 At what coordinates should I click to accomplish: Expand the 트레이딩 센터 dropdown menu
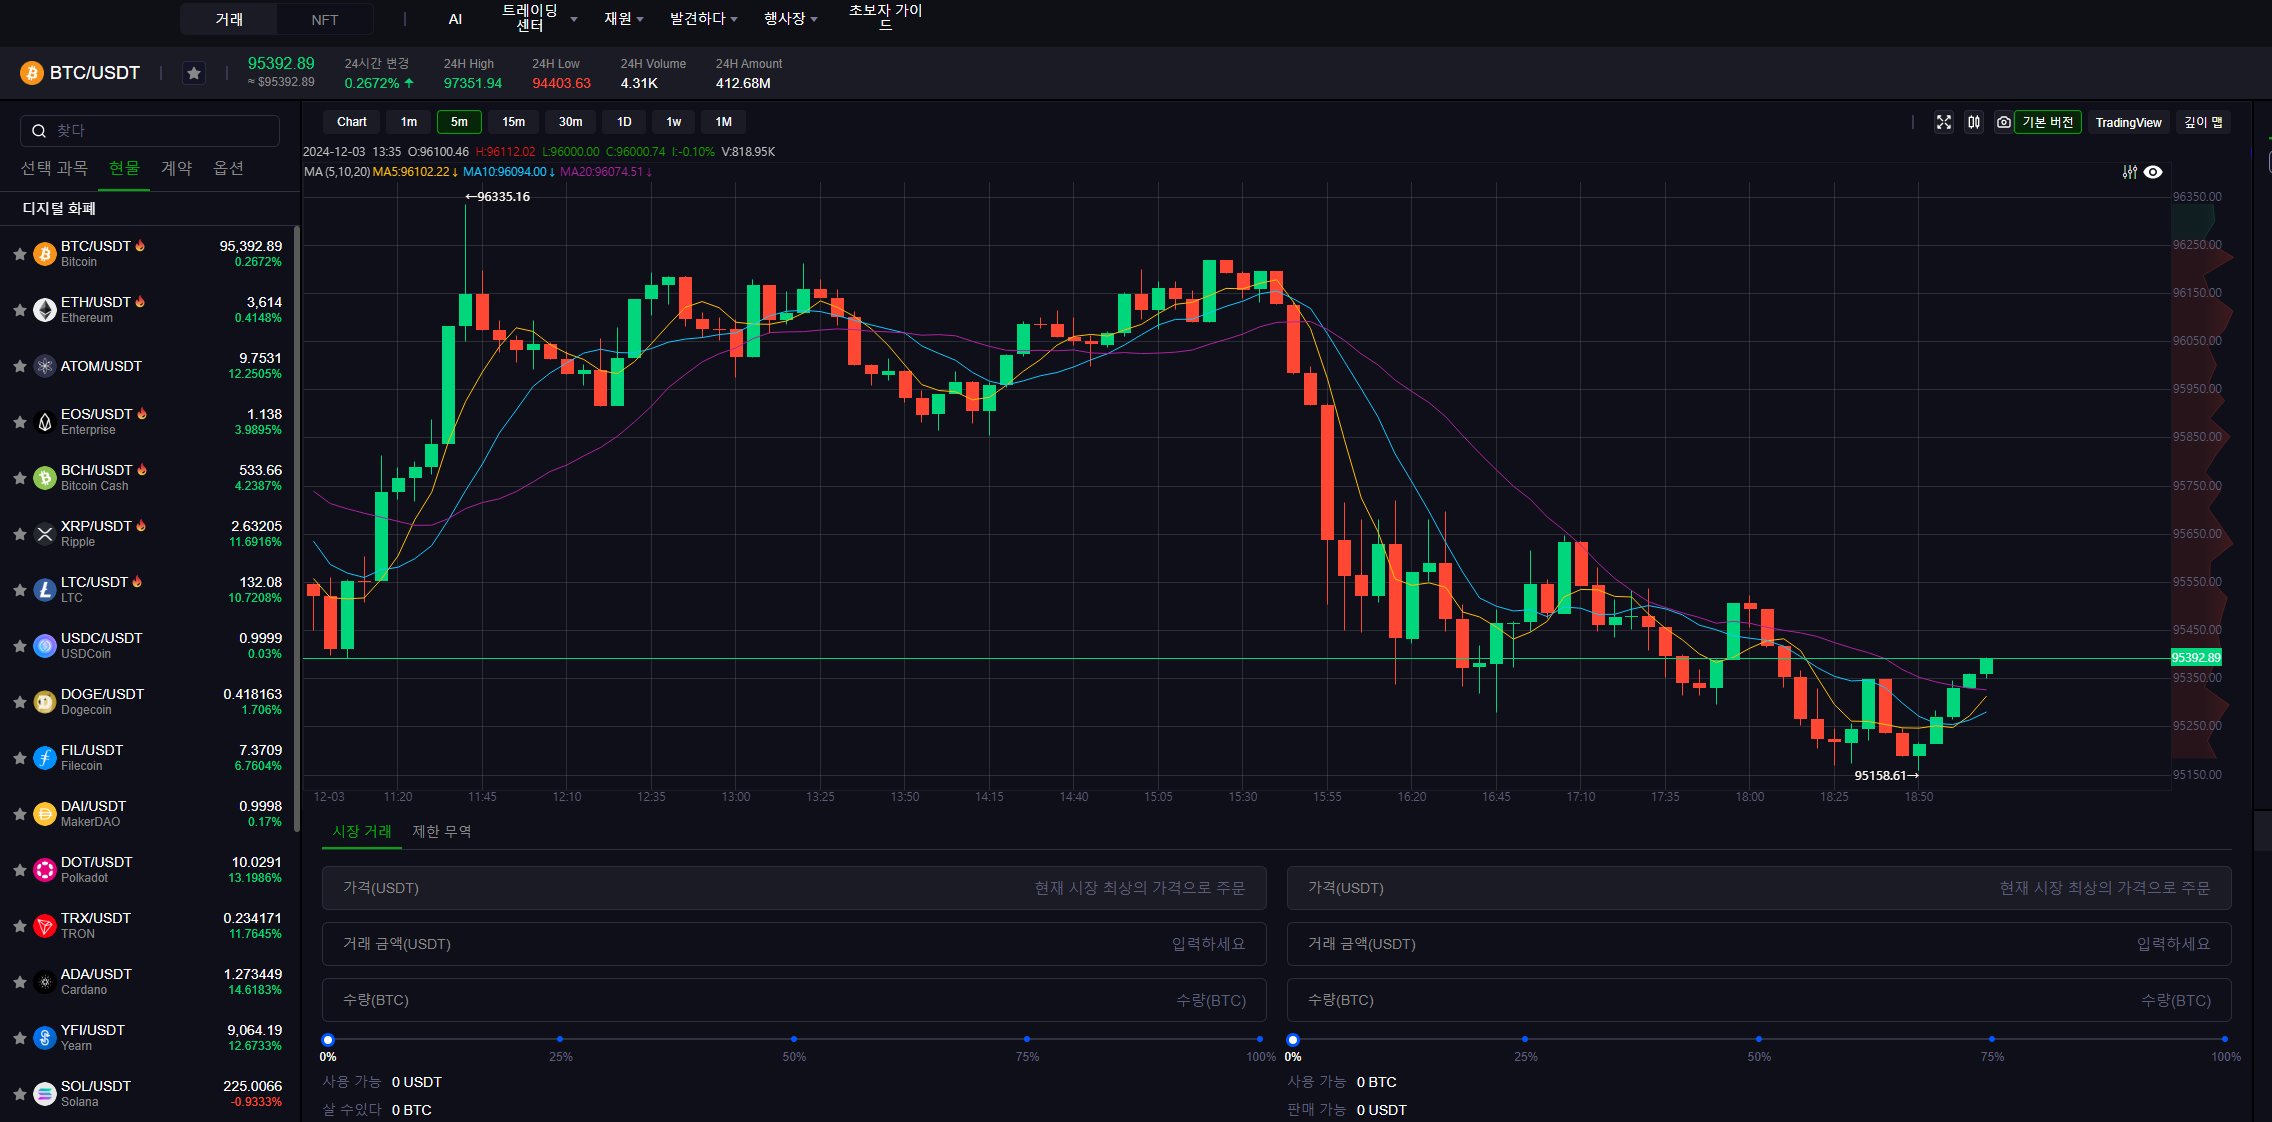(540, 18)
